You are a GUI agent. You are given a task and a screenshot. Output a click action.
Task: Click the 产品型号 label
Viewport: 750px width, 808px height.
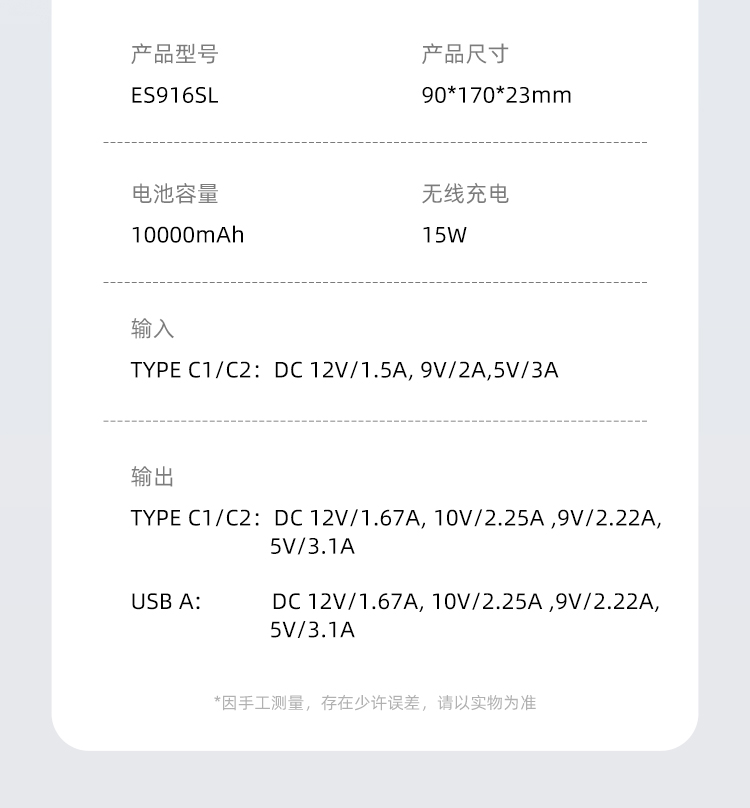pyautogui.click(x=174, y=54)
